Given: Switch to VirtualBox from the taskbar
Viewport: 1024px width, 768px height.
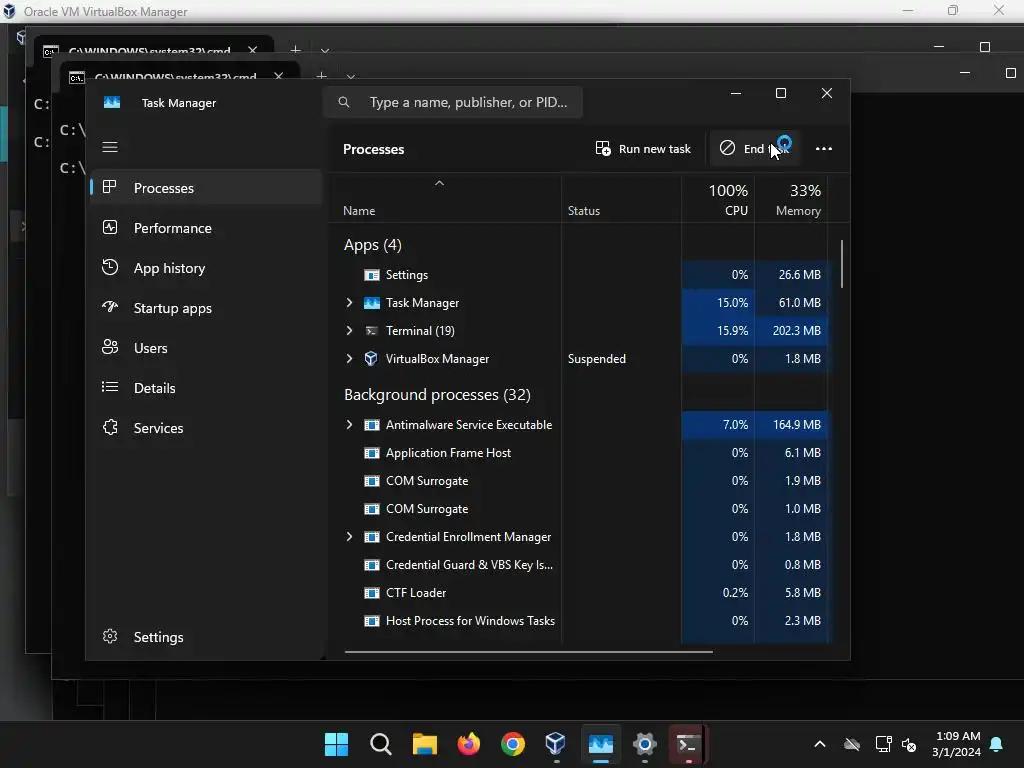Looking at the screenshot, I should tap(556, 744).
